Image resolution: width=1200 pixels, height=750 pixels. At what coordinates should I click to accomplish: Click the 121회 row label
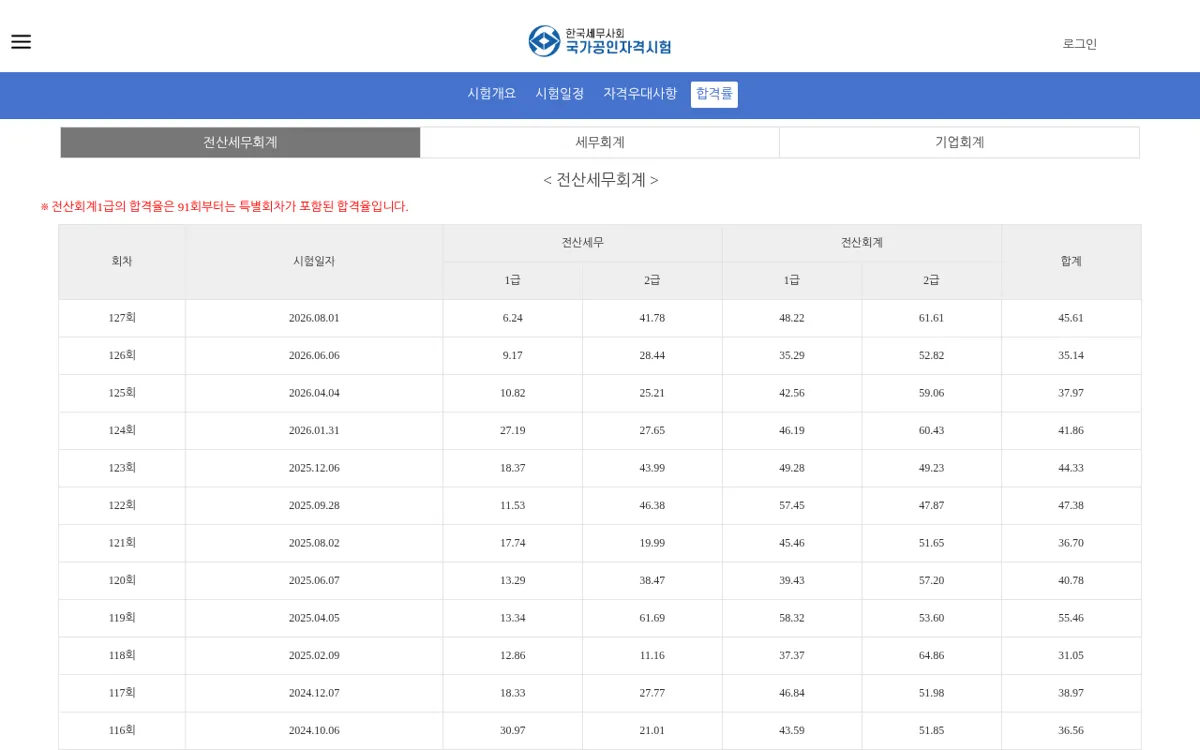click(122, 543)
